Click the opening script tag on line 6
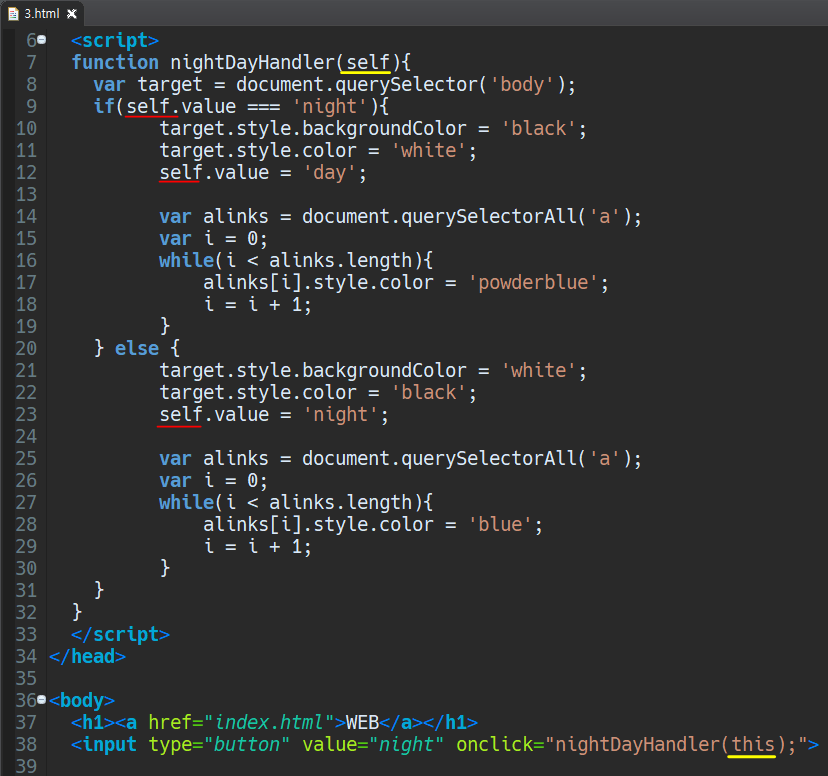The height and width of the screenshot is (776, 828). coord(115,40)
